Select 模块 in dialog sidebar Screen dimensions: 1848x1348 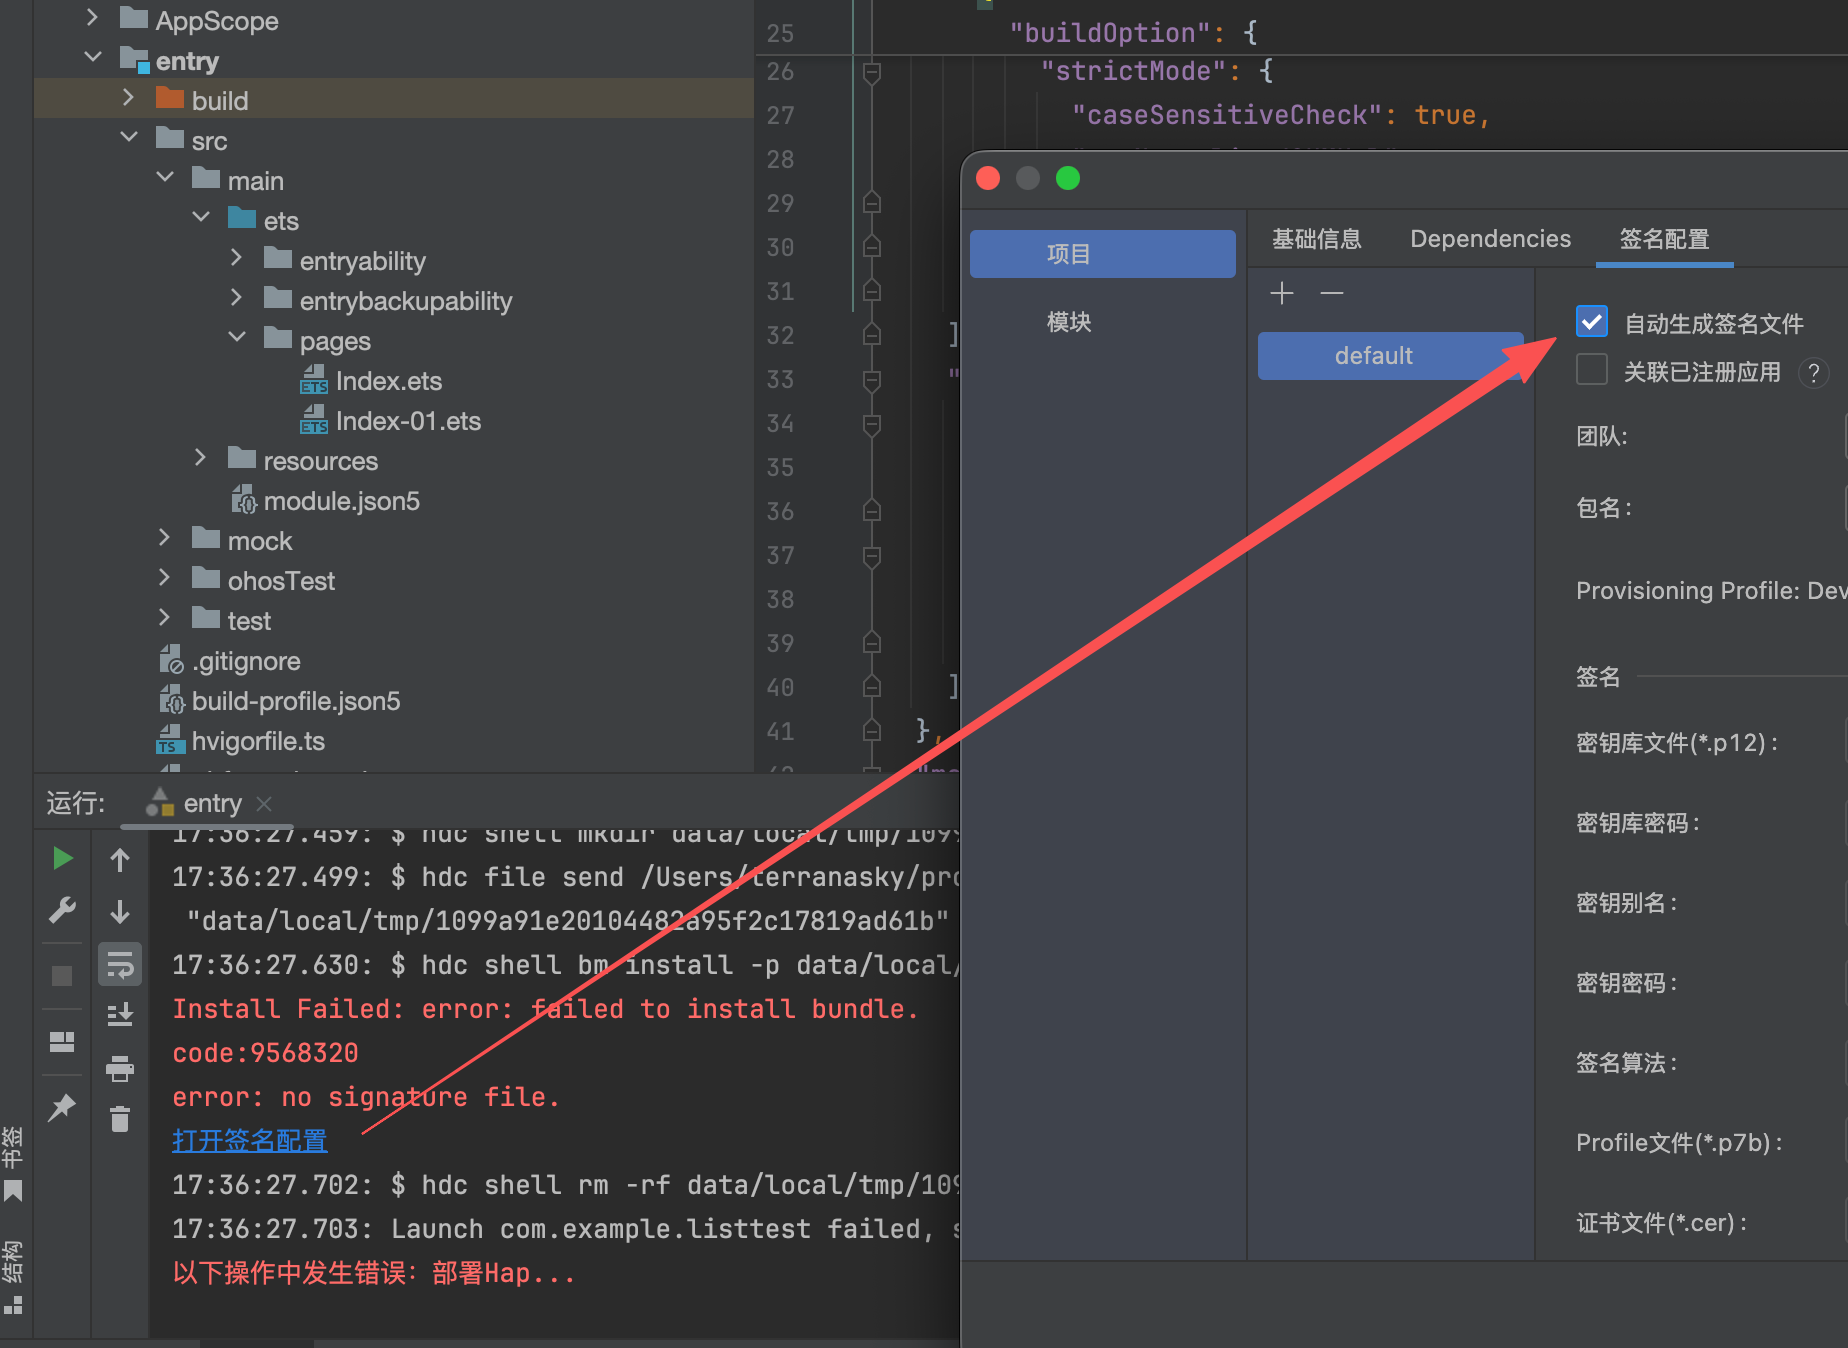click(x=1068, y=322)
